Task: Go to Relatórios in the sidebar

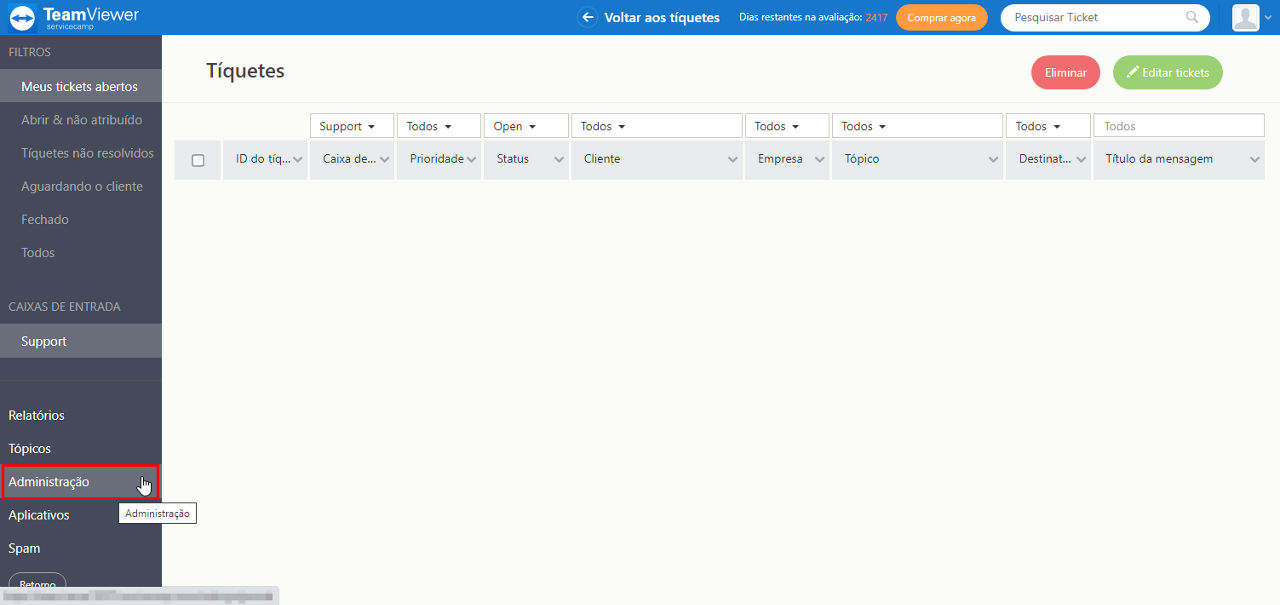Action: click(x=36, y=415)
